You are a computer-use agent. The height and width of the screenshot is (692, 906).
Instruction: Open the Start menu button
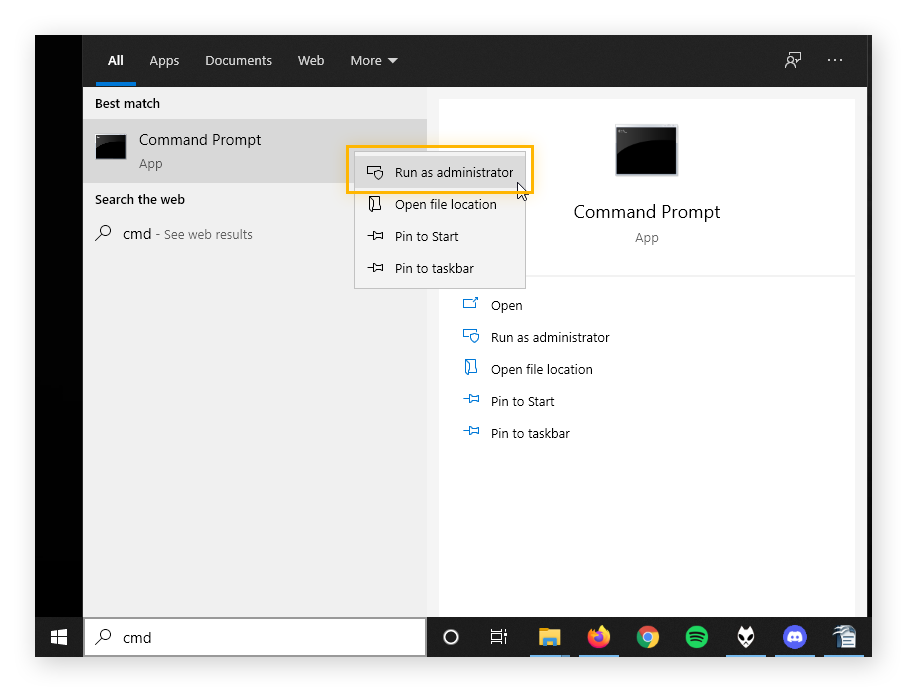[57, 637]
